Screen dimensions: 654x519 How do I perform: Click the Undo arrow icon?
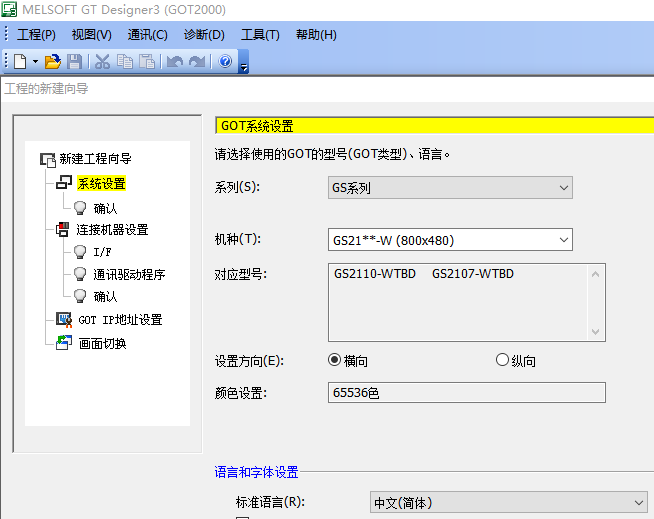pos(175,61)
